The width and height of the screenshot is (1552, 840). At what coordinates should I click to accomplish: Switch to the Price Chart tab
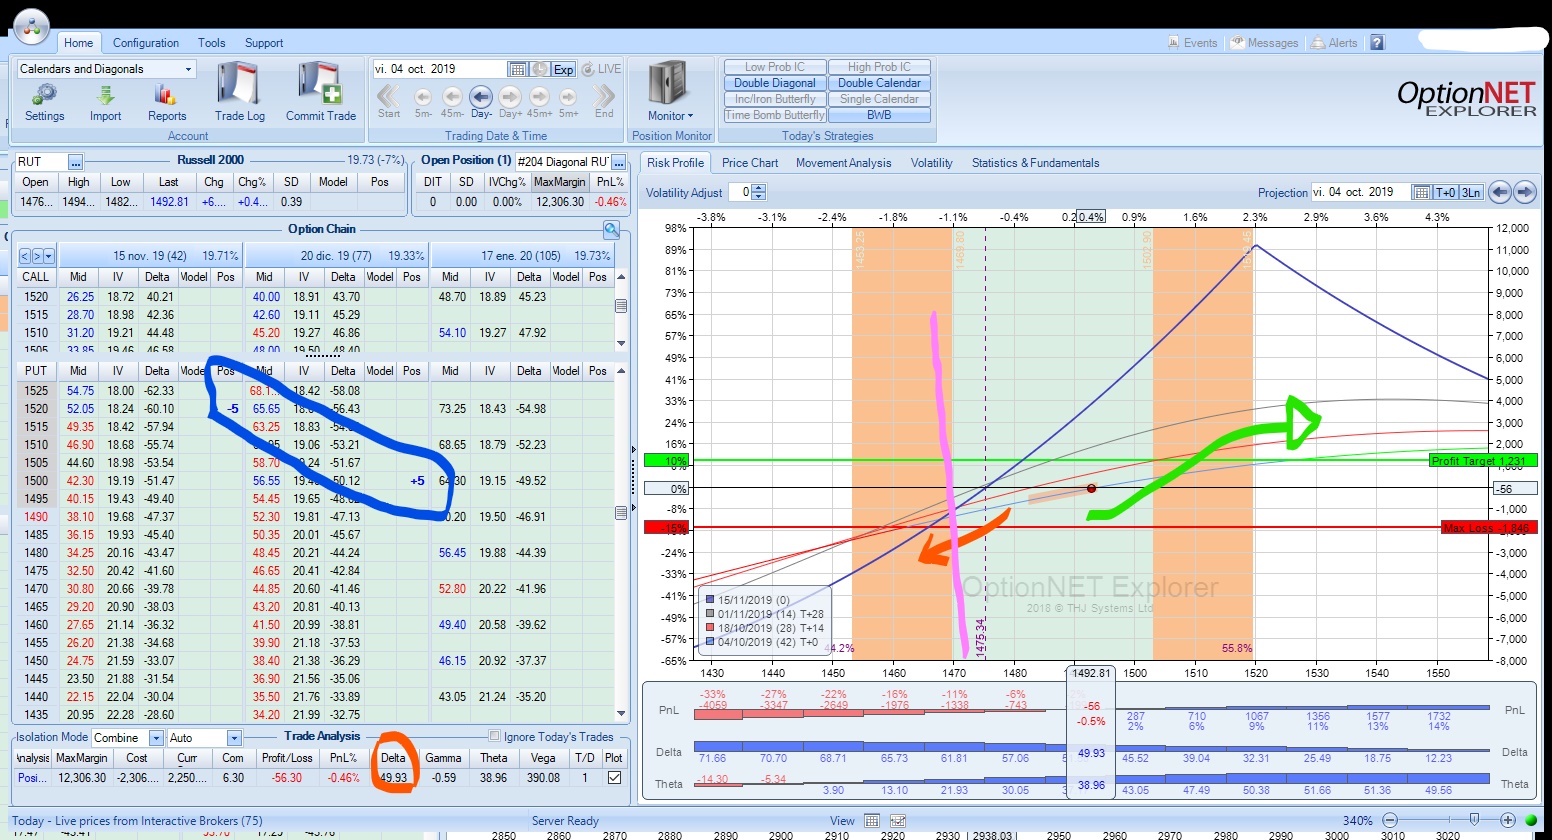(x=749, y=163)
